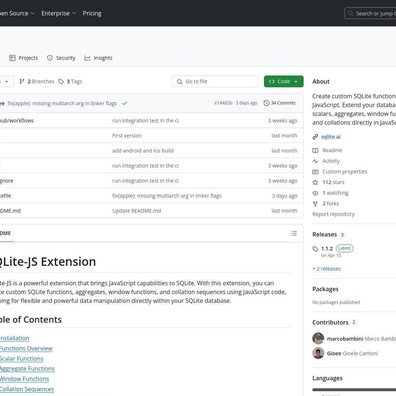The width and height of the screenshot is (396, 396).
Task: Open the Custom properties link
Action: (345, 172)
